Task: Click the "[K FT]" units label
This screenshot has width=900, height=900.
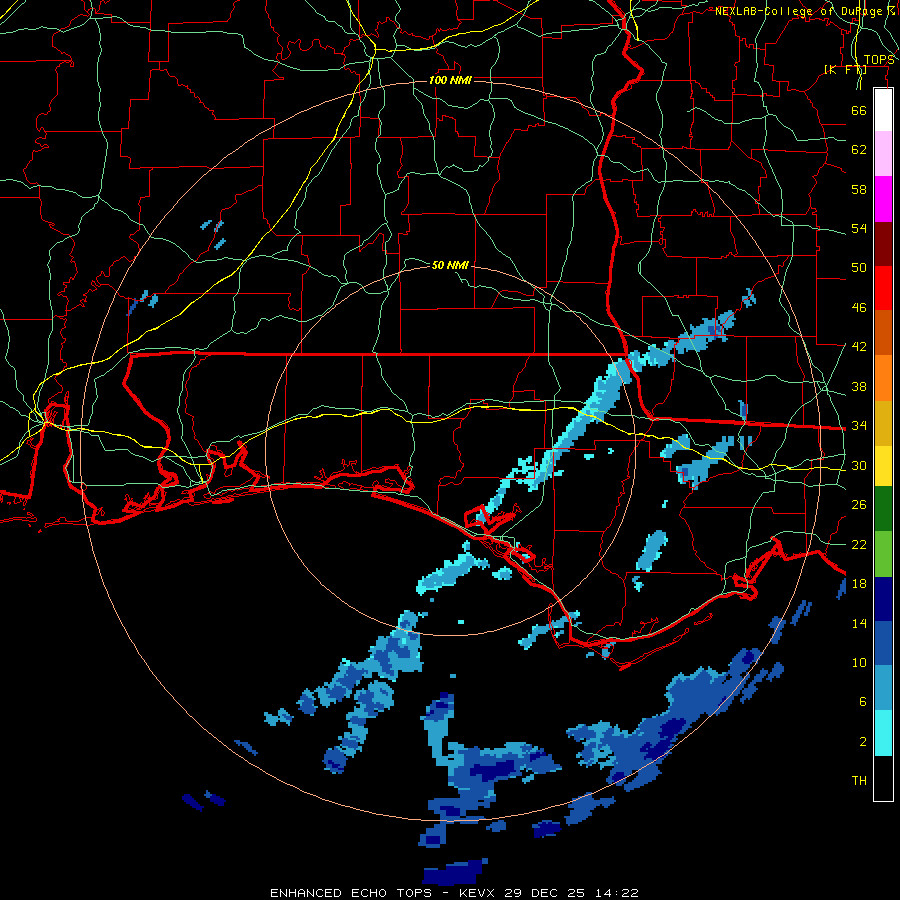Action: [845, 69]
